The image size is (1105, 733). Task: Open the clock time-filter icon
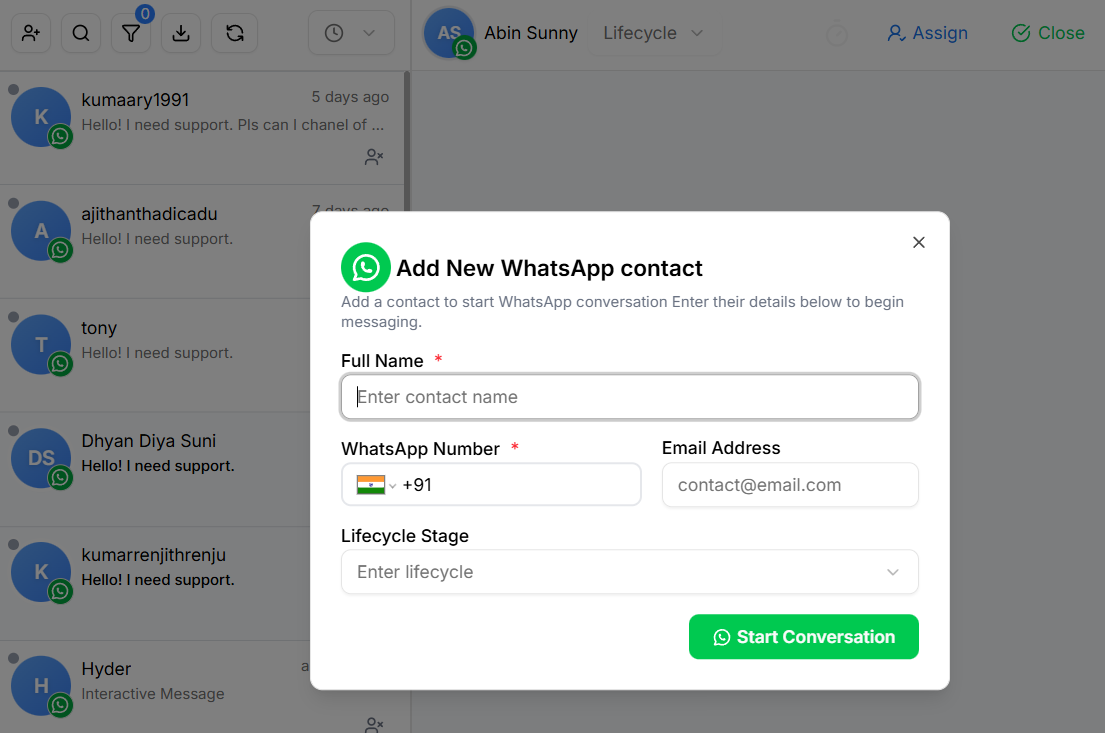point(332,32)
